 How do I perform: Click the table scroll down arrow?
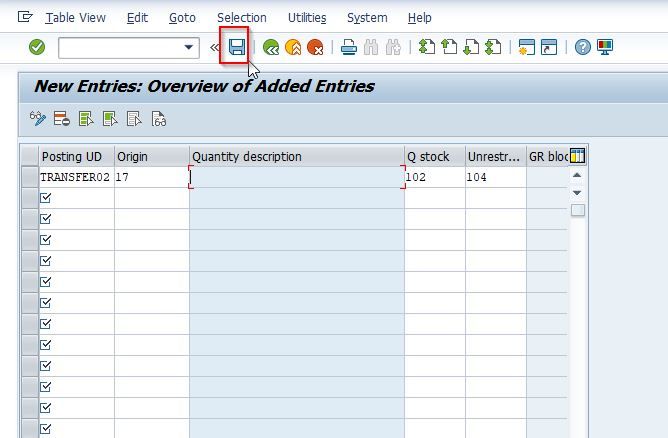(577, 193)
